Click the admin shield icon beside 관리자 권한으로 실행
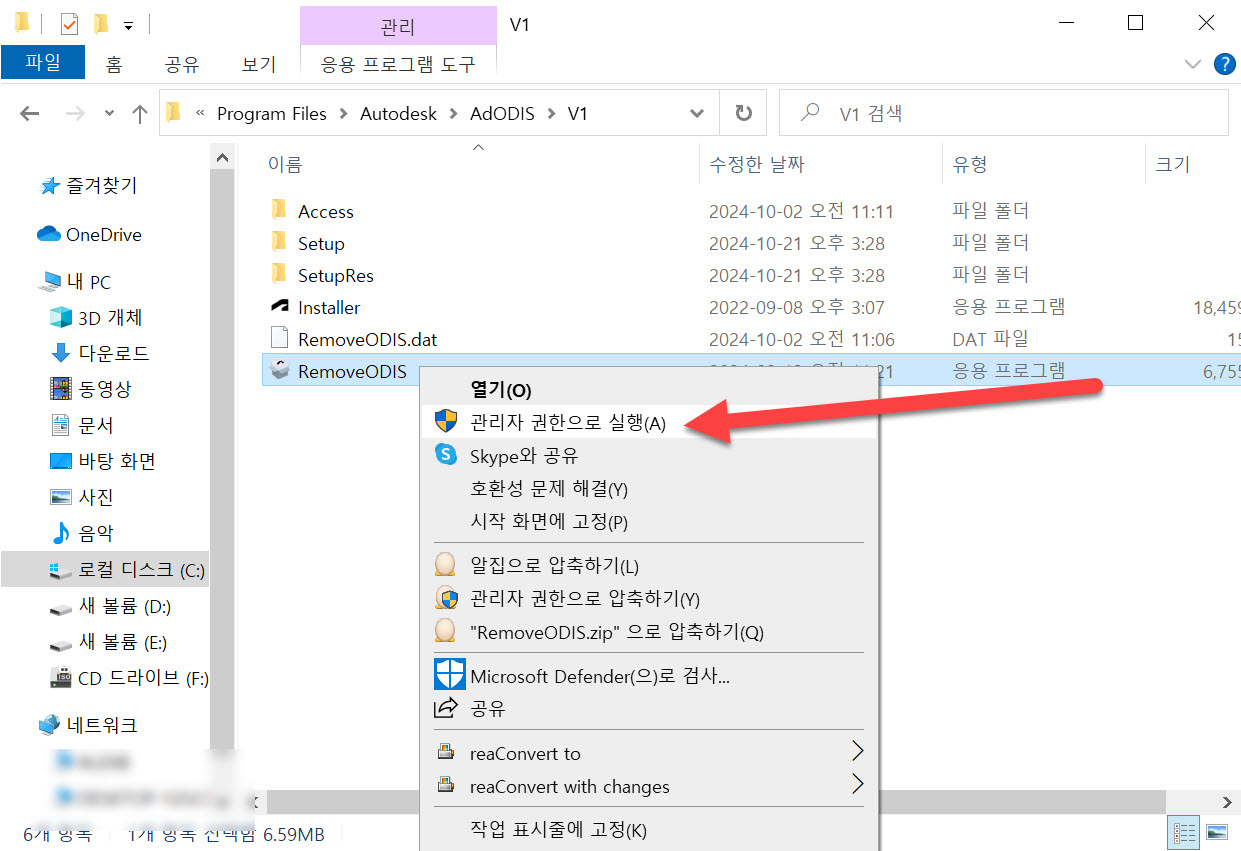 446,421
